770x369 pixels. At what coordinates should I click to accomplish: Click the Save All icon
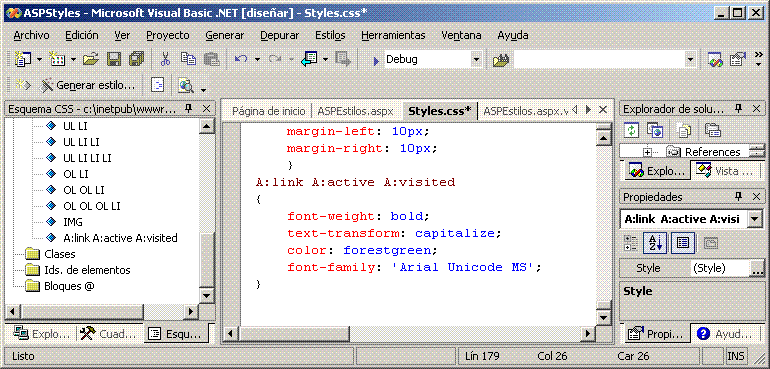(137, 59)
